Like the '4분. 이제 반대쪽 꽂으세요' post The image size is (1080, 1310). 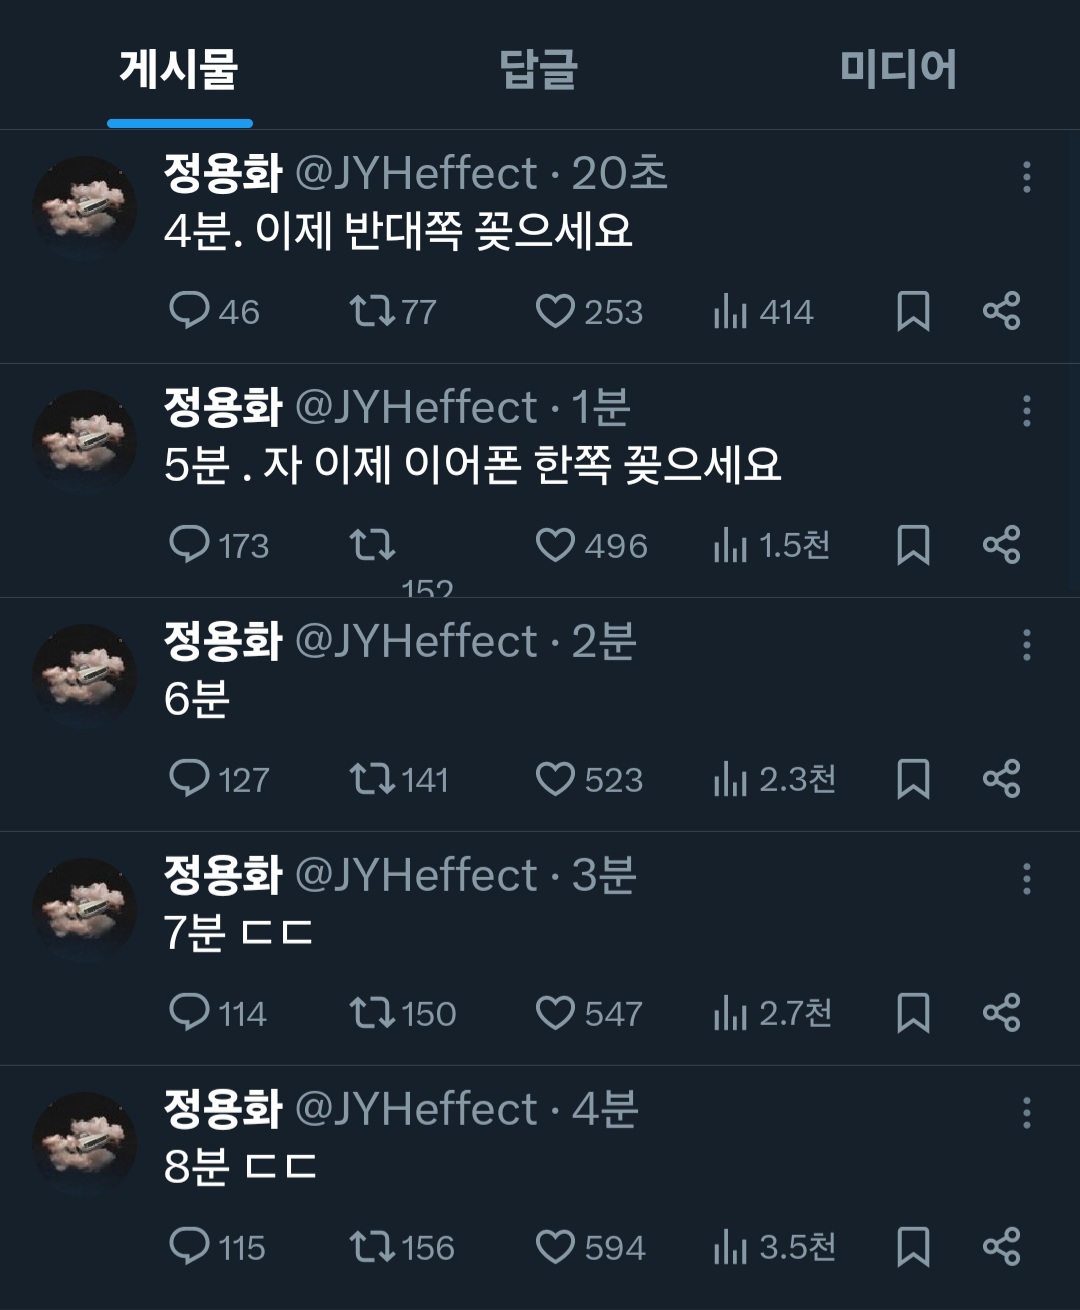[x=555, y=311]
